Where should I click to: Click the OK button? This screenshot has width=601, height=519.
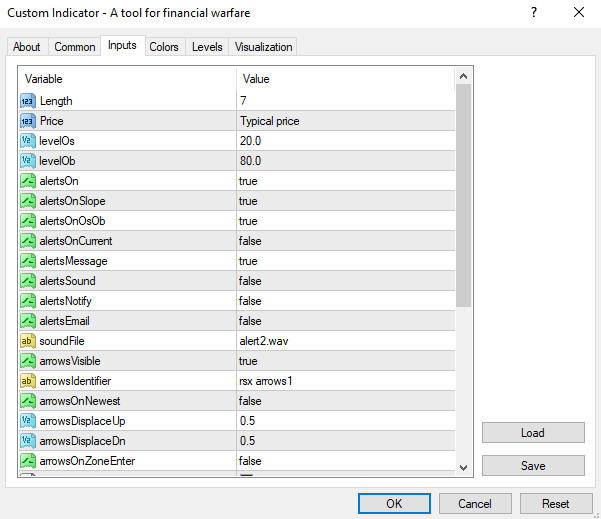[x=394, y=503]
